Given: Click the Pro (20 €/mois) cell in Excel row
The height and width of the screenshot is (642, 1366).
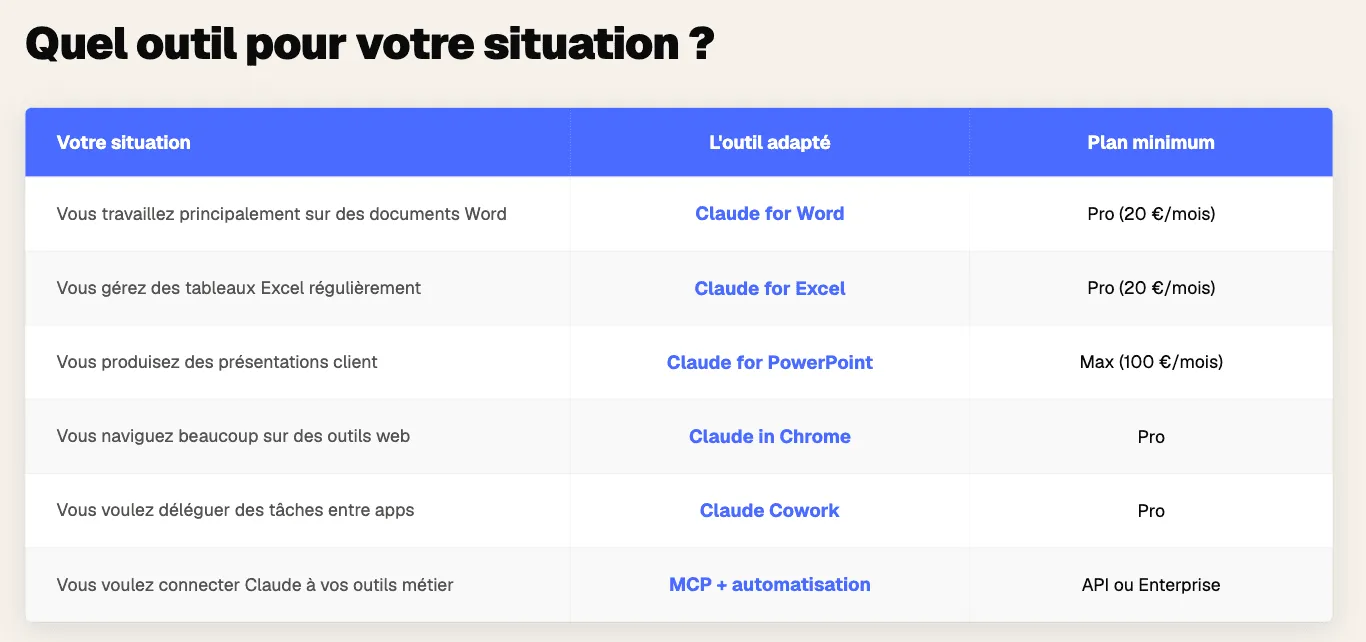Looking at the screenshot, I should click(1151, 288).
